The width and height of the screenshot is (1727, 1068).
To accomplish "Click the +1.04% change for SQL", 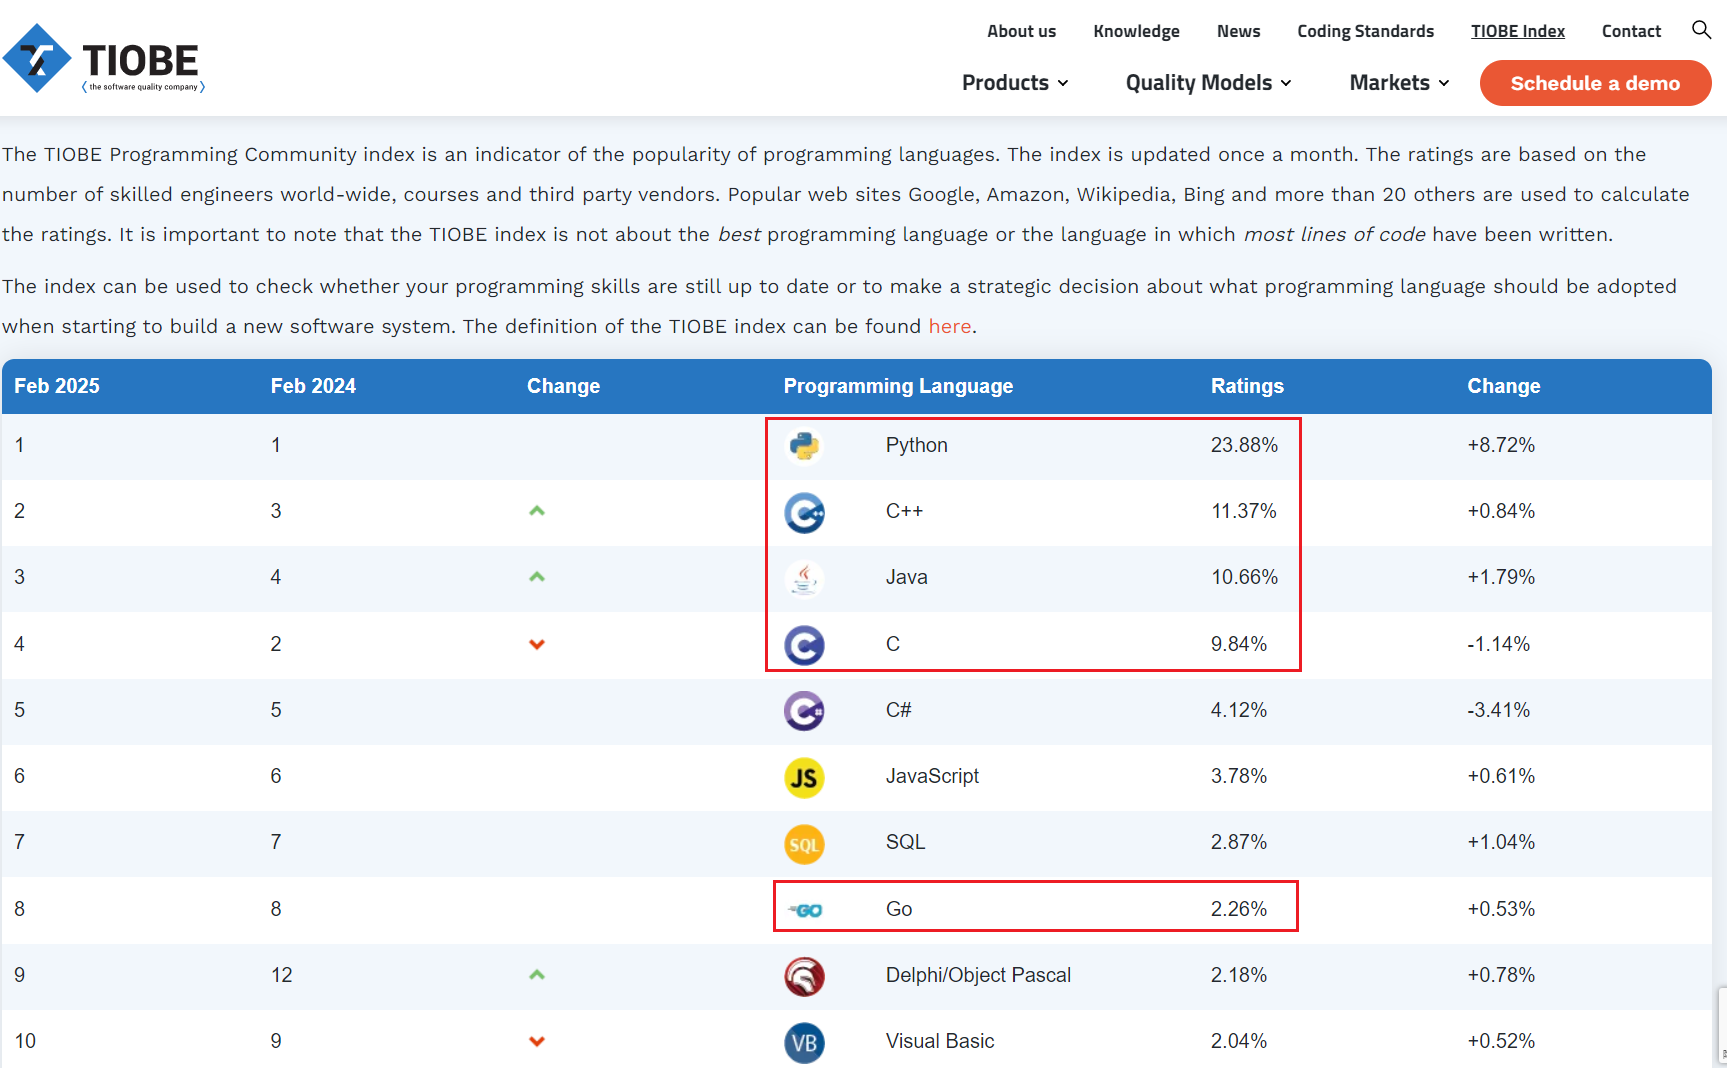I will click(x=1500, y=842).
